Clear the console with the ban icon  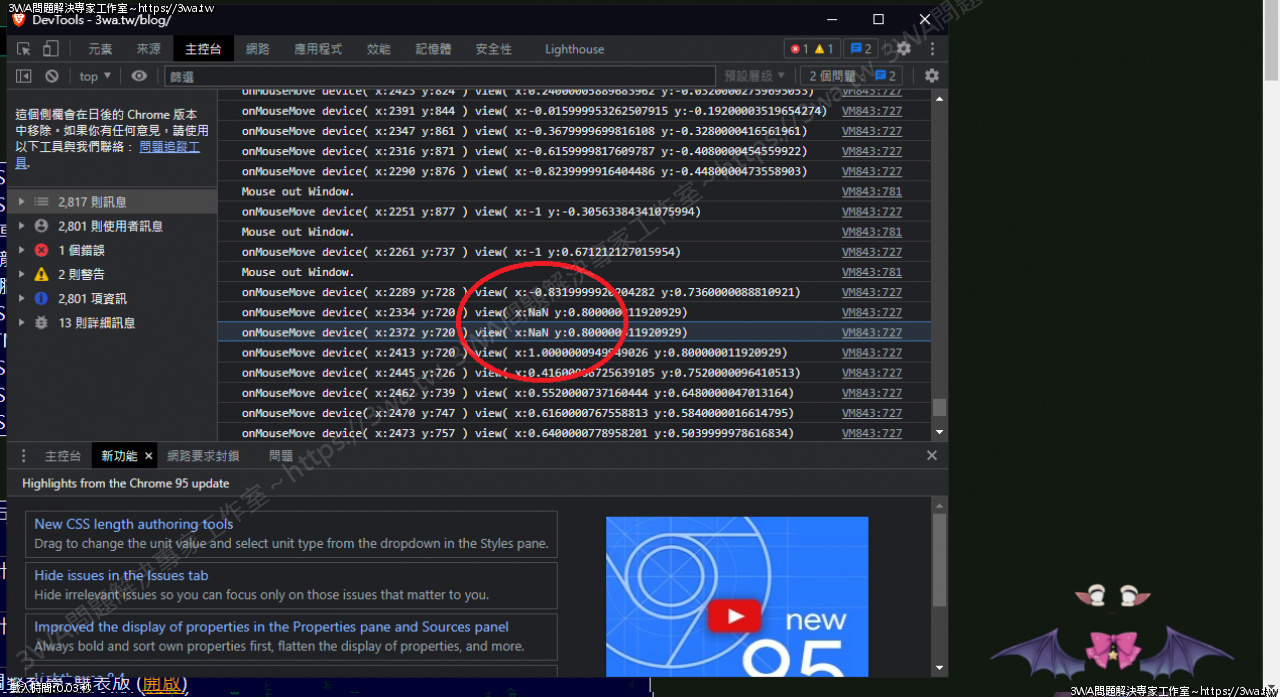(51, 76)
